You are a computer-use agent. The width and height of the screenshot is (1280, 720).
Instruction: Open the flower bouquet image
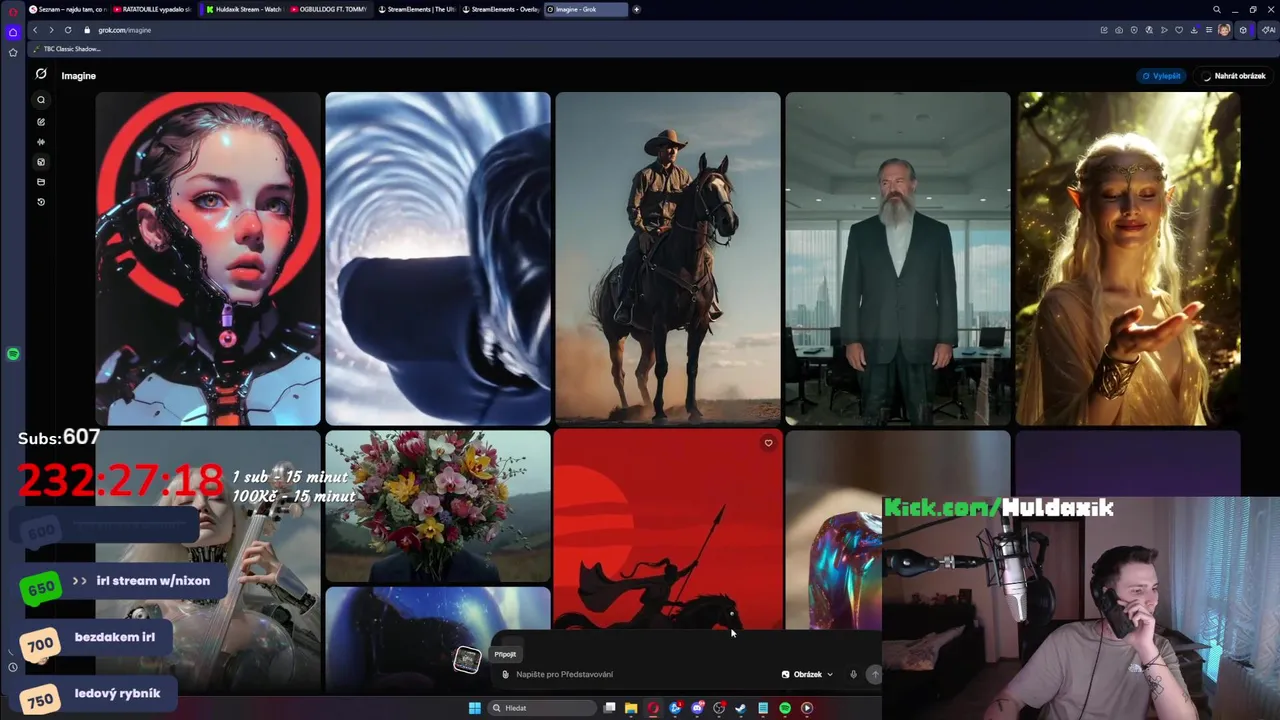(x=438, y=506)
